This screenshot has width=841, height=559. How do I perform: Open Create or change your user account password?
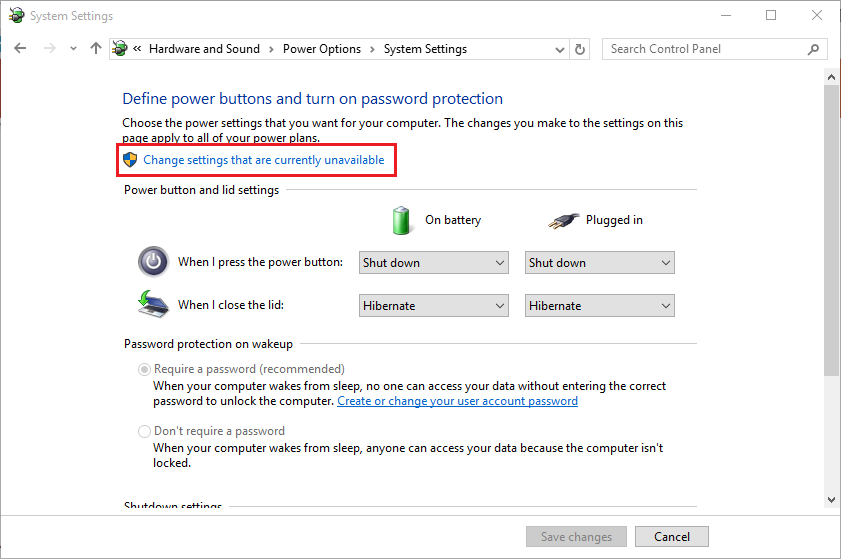point(458,401)
